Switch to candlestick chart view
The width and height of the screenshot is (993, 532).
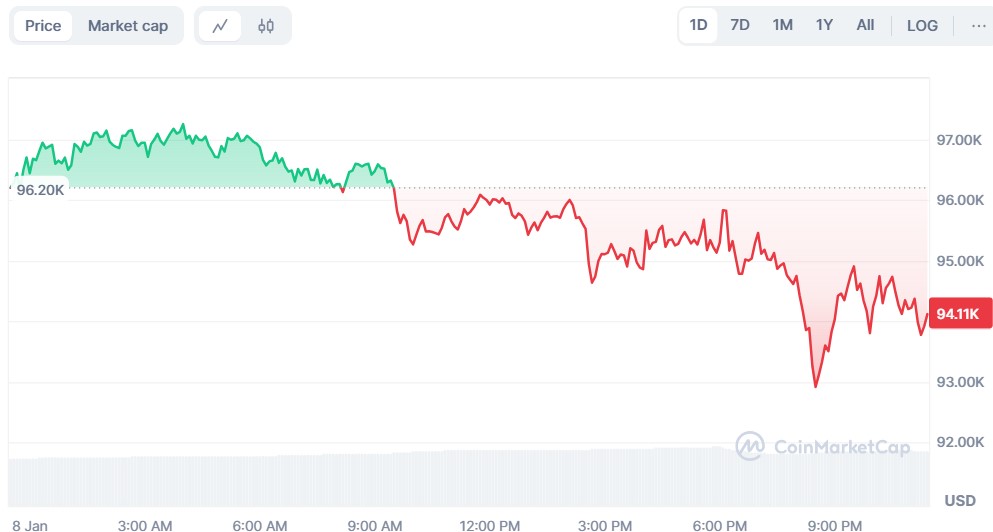[265, 26]
